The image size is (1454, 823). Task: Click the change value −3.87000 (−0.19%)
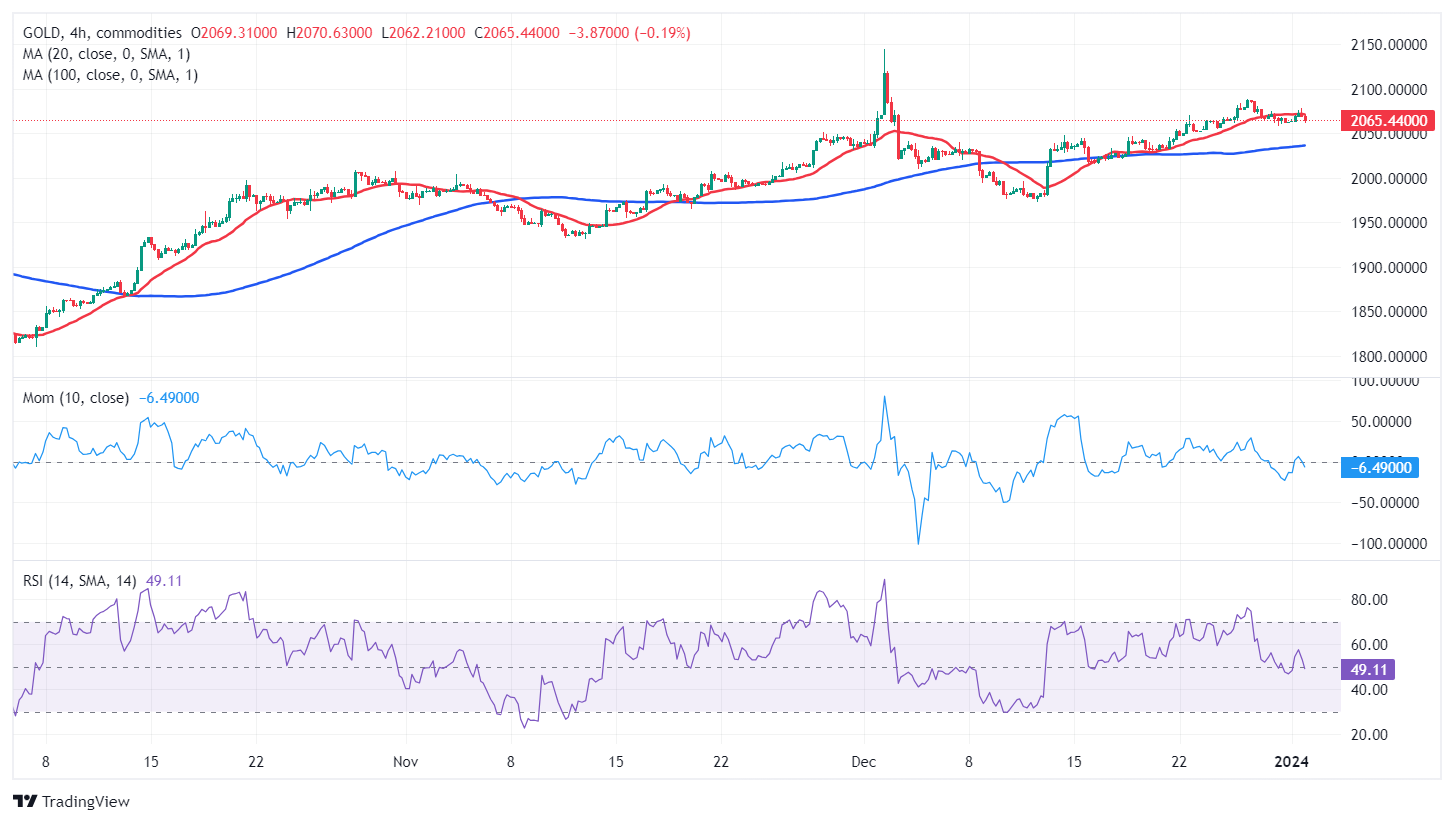630,33
